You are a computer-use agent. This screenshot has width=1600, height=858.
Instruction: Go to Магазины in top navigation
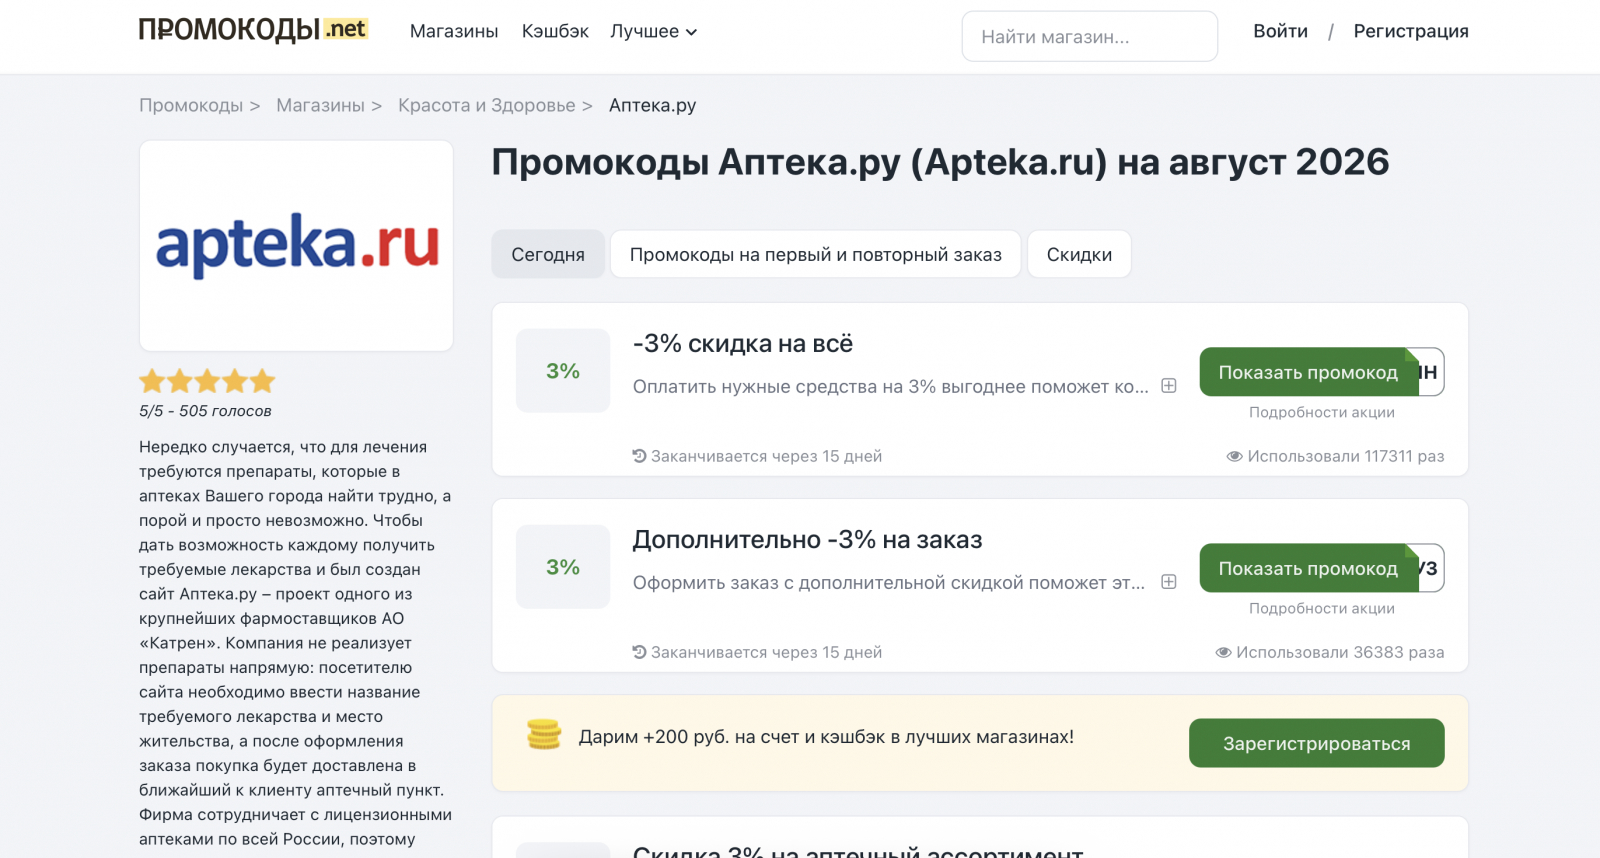pyautogui.click(x=454, y=31)
